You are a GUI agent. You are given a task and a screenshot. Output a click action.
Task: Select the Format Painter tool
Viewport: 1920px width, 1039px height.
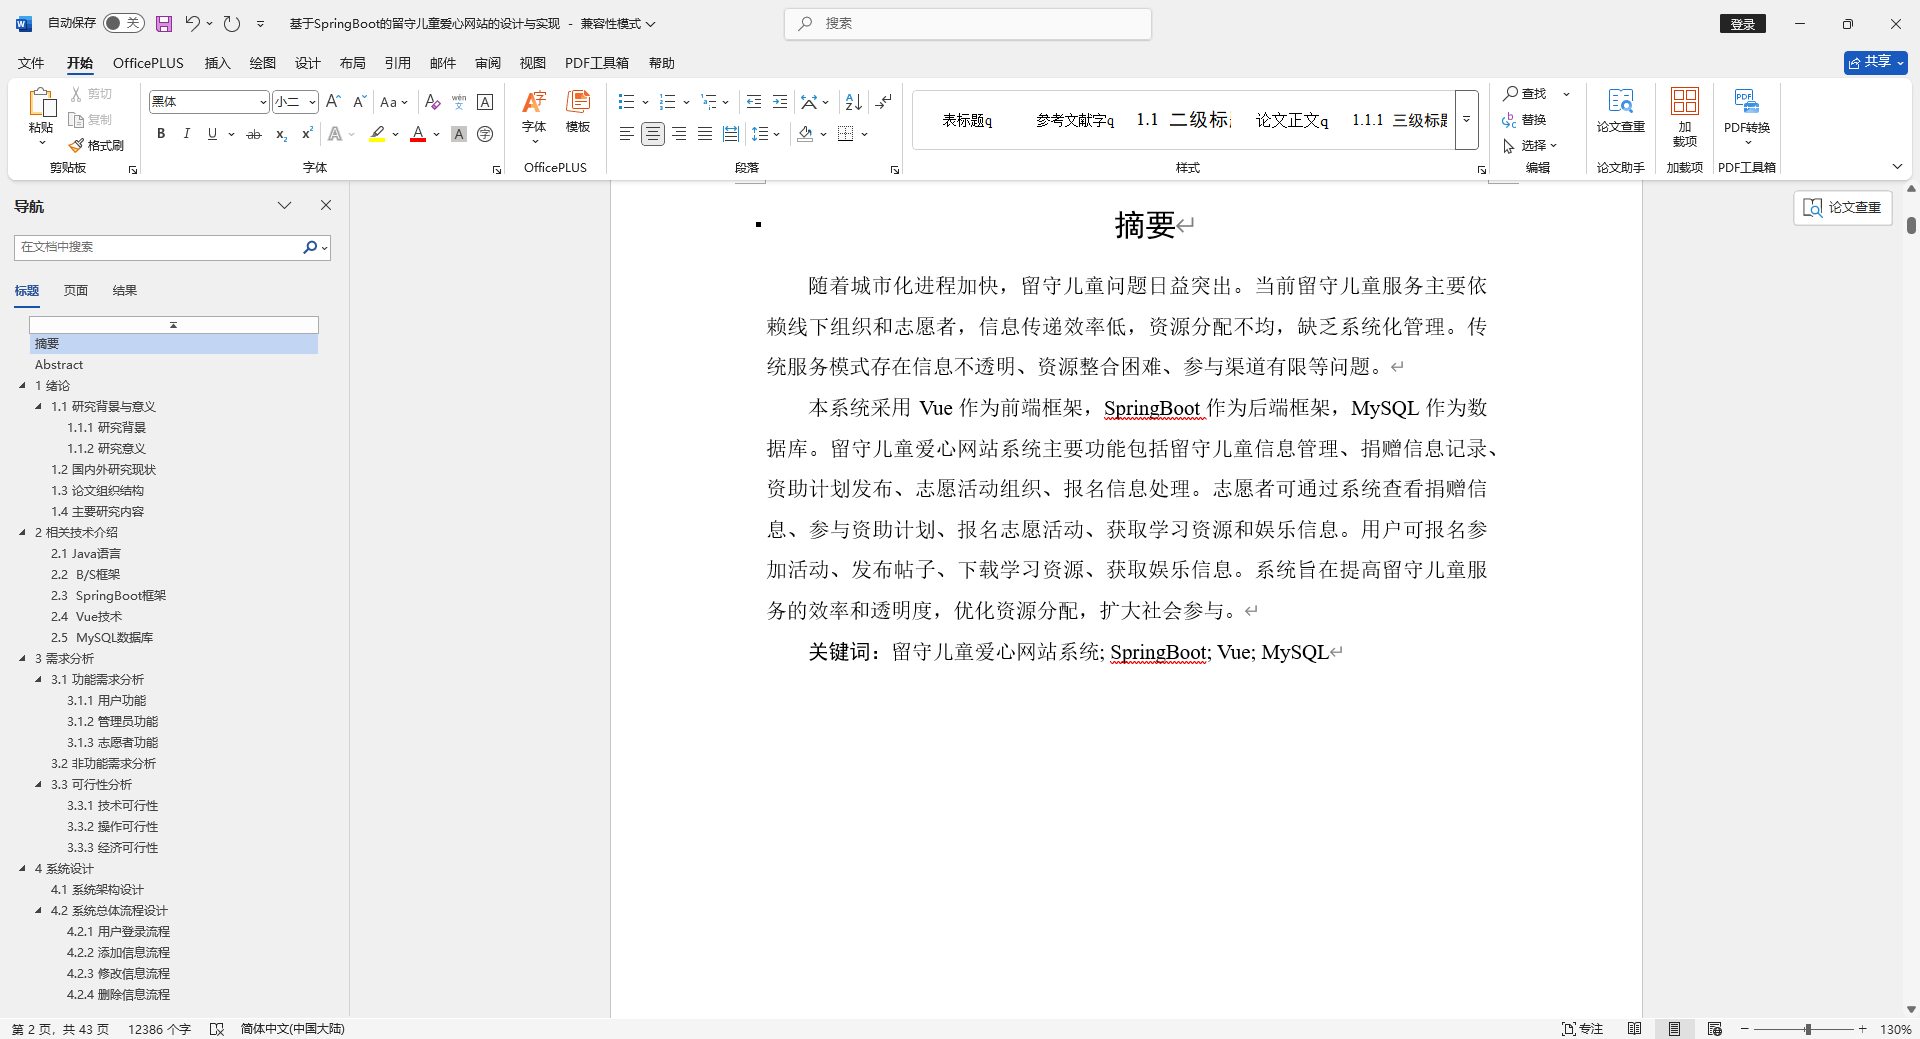(96, 144)
